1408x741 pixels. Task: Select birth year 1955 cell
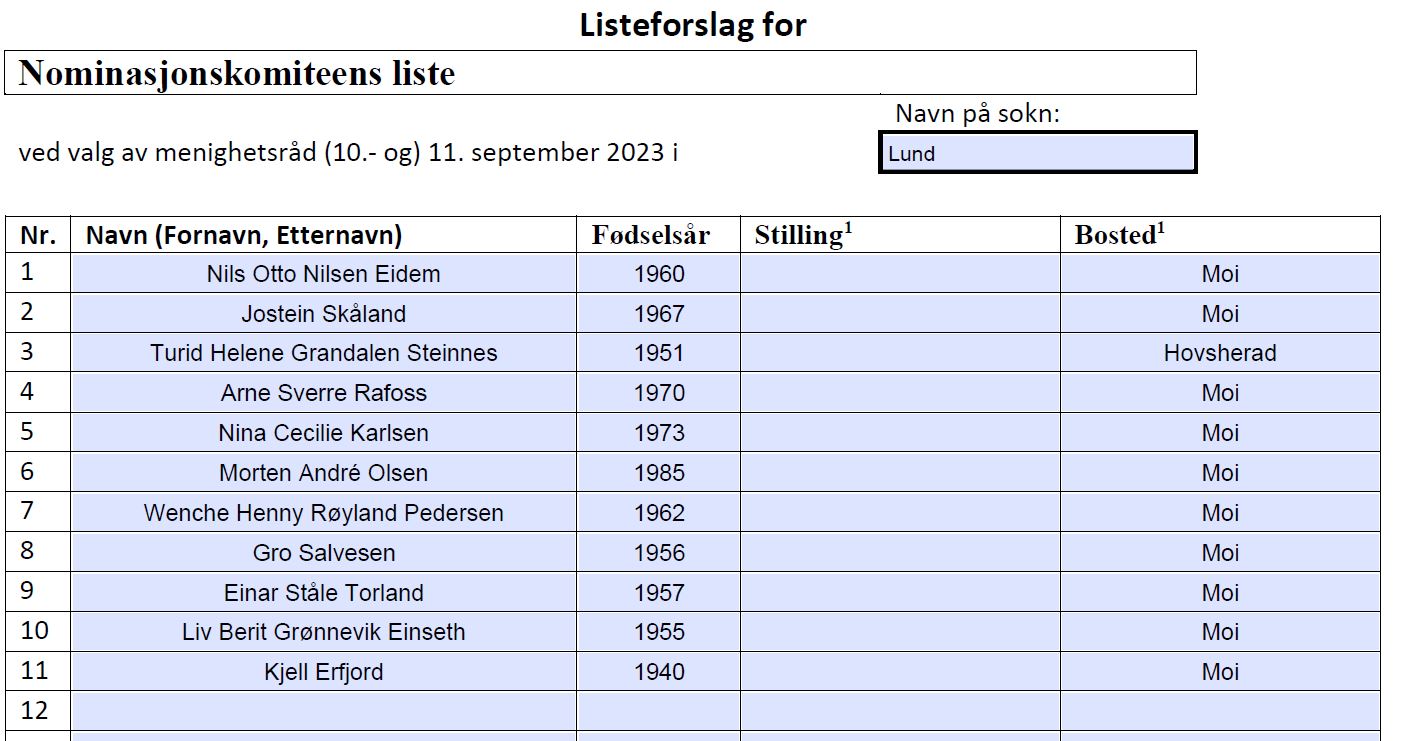[x=658, y=632]
